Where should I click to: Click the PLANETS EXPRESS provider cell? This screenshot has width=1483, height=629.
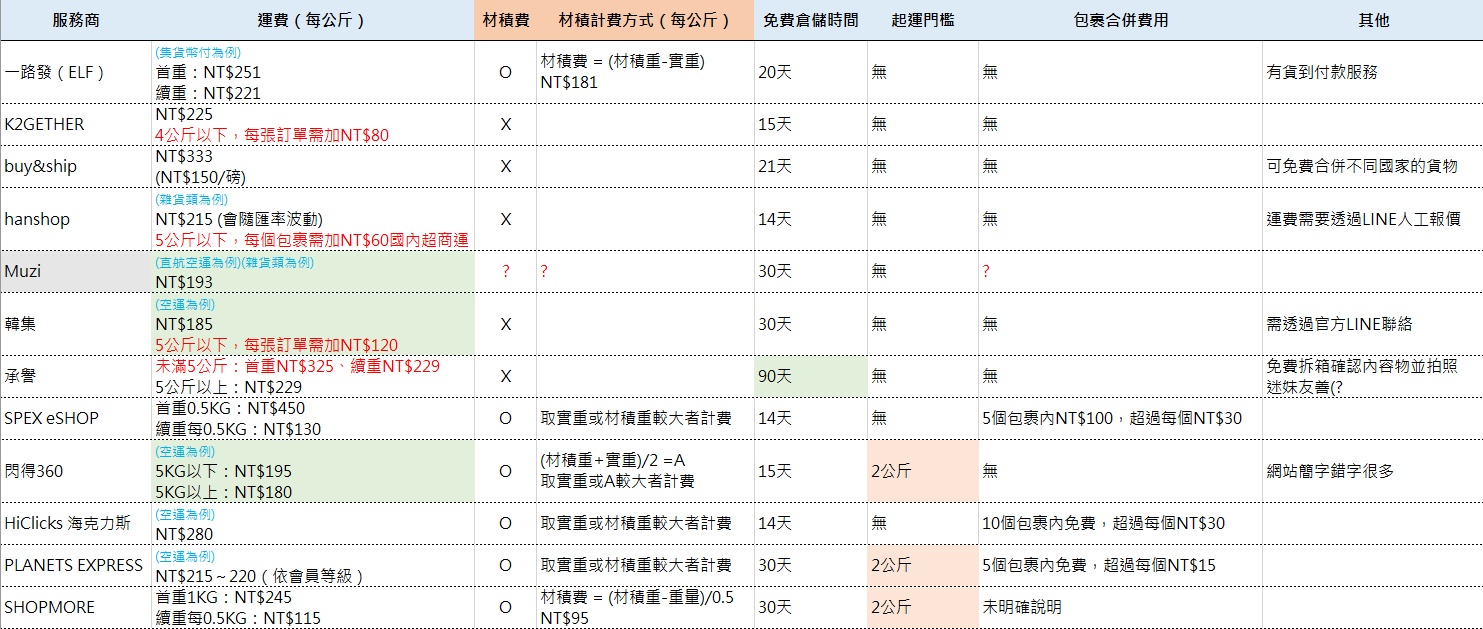pyautogui.click(x=75, y=565)
